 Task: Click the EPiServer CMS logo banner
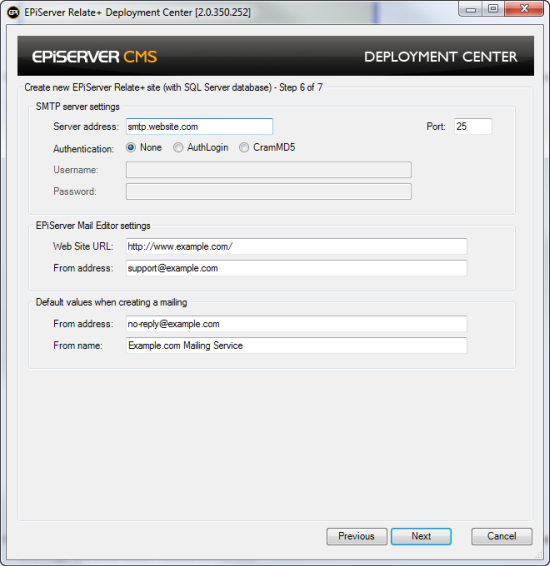[x=95, y=57]
